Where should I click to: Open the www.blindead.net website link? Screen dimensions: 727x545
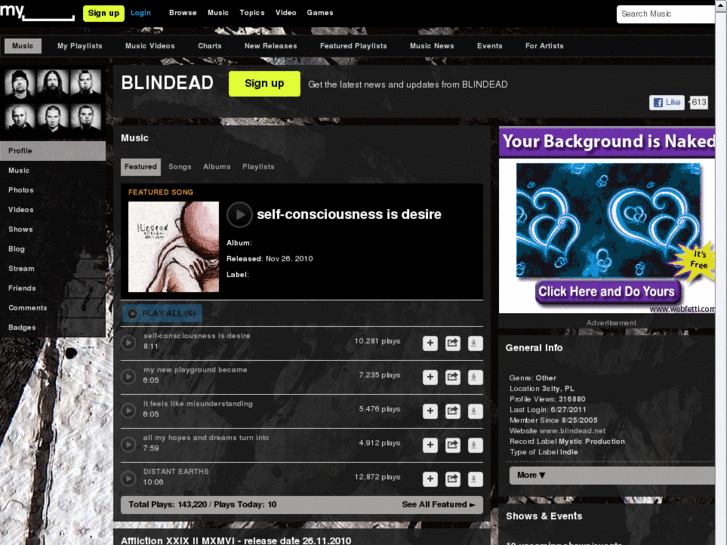click(572, 431)
